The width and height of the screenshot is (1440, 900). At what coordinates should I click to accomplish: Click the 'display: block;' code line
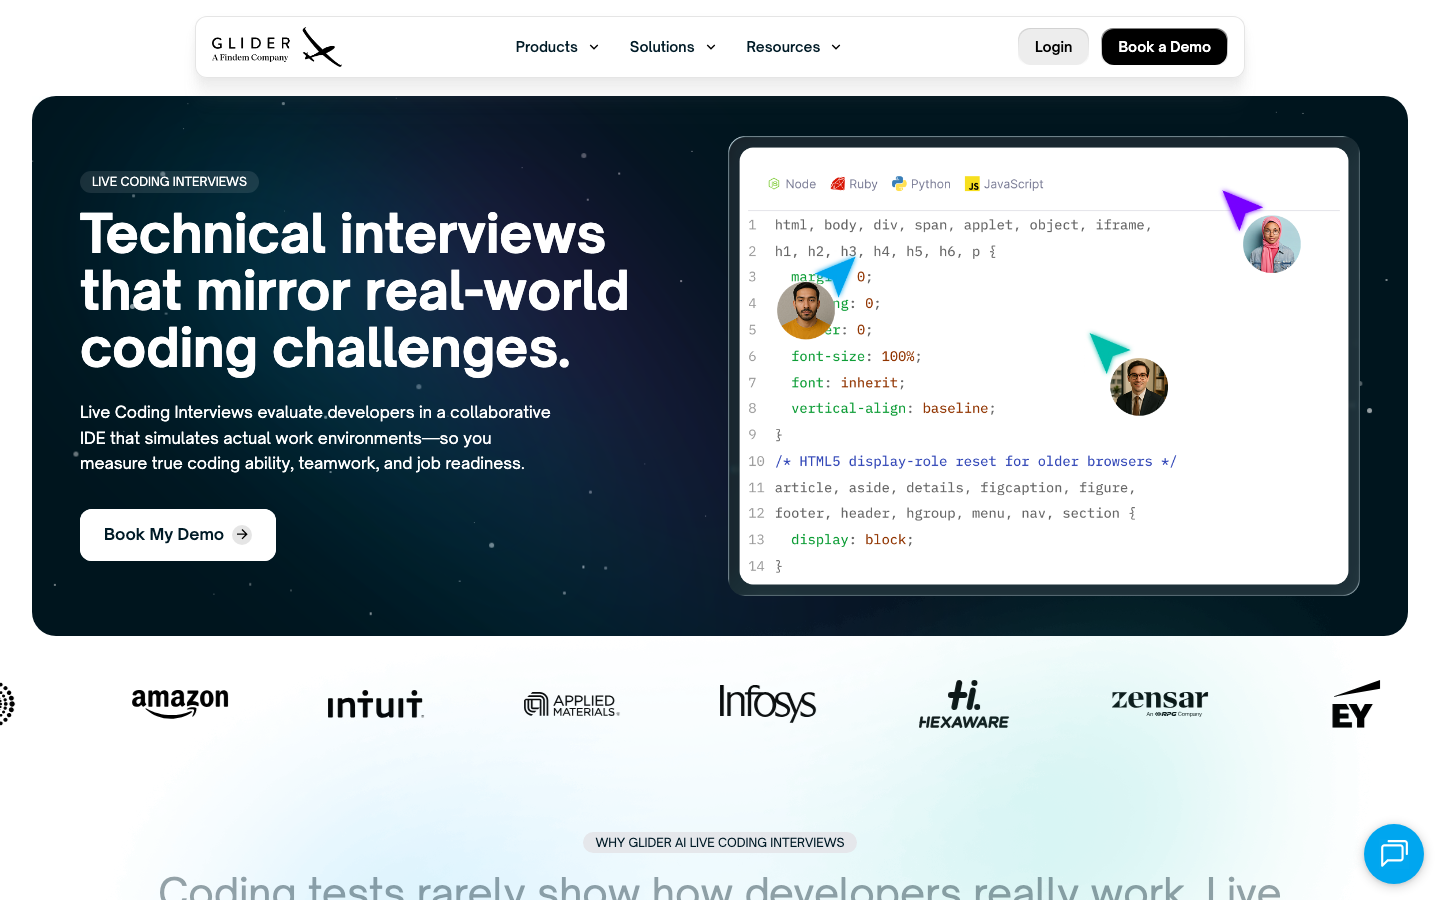(852, 540)
